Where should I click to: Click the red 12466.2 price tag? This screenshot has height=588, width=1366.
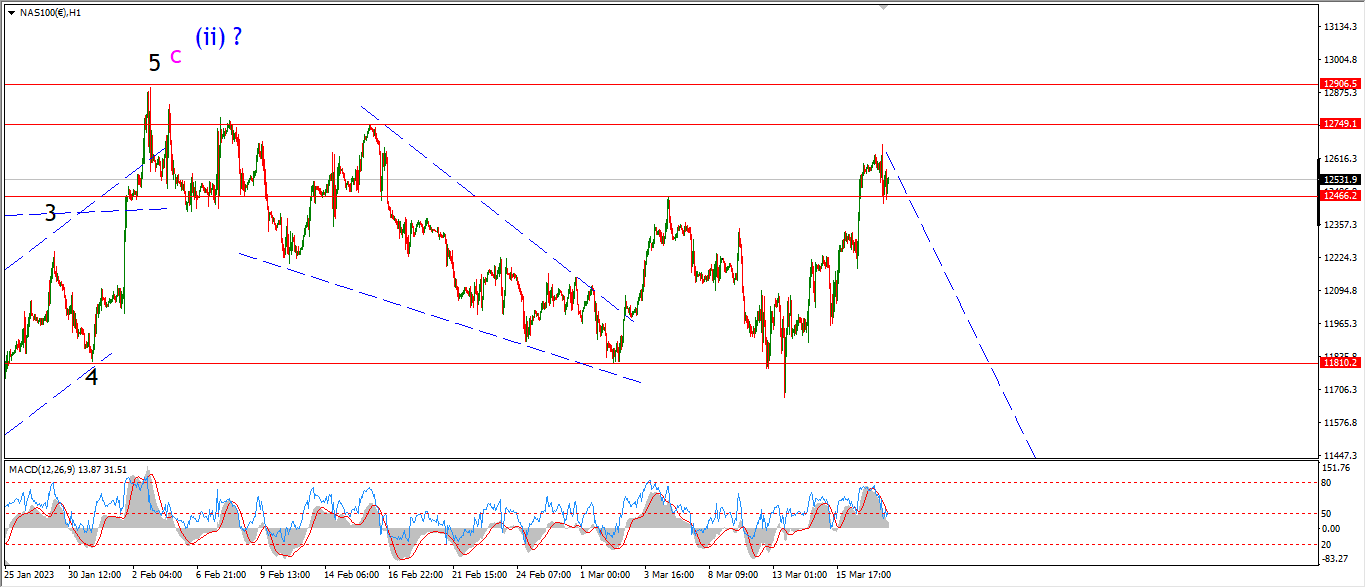pyautogui.click(x=1339, y=196)
